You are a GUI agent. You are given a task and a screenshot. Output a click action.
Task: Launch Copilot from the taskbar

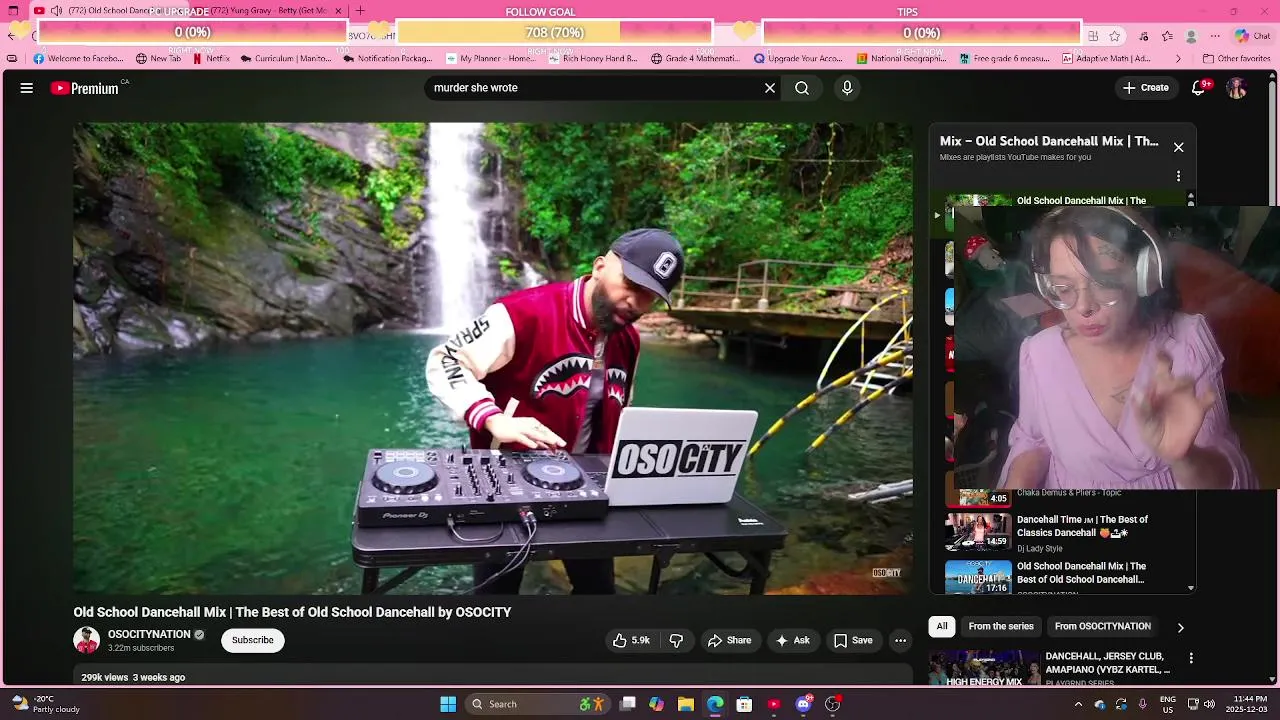point(657,704)
